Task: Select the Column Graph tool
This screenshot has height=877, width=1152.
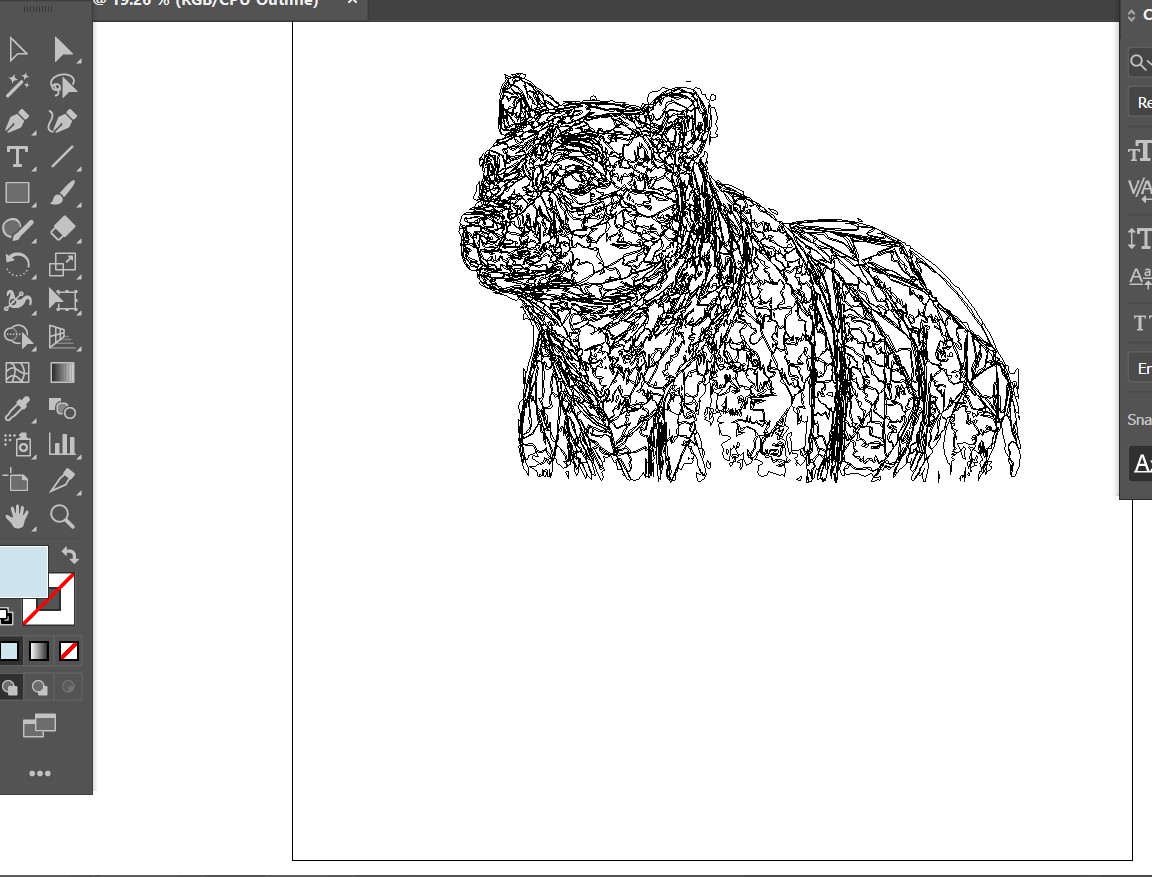Action: (x=63, y=444)
